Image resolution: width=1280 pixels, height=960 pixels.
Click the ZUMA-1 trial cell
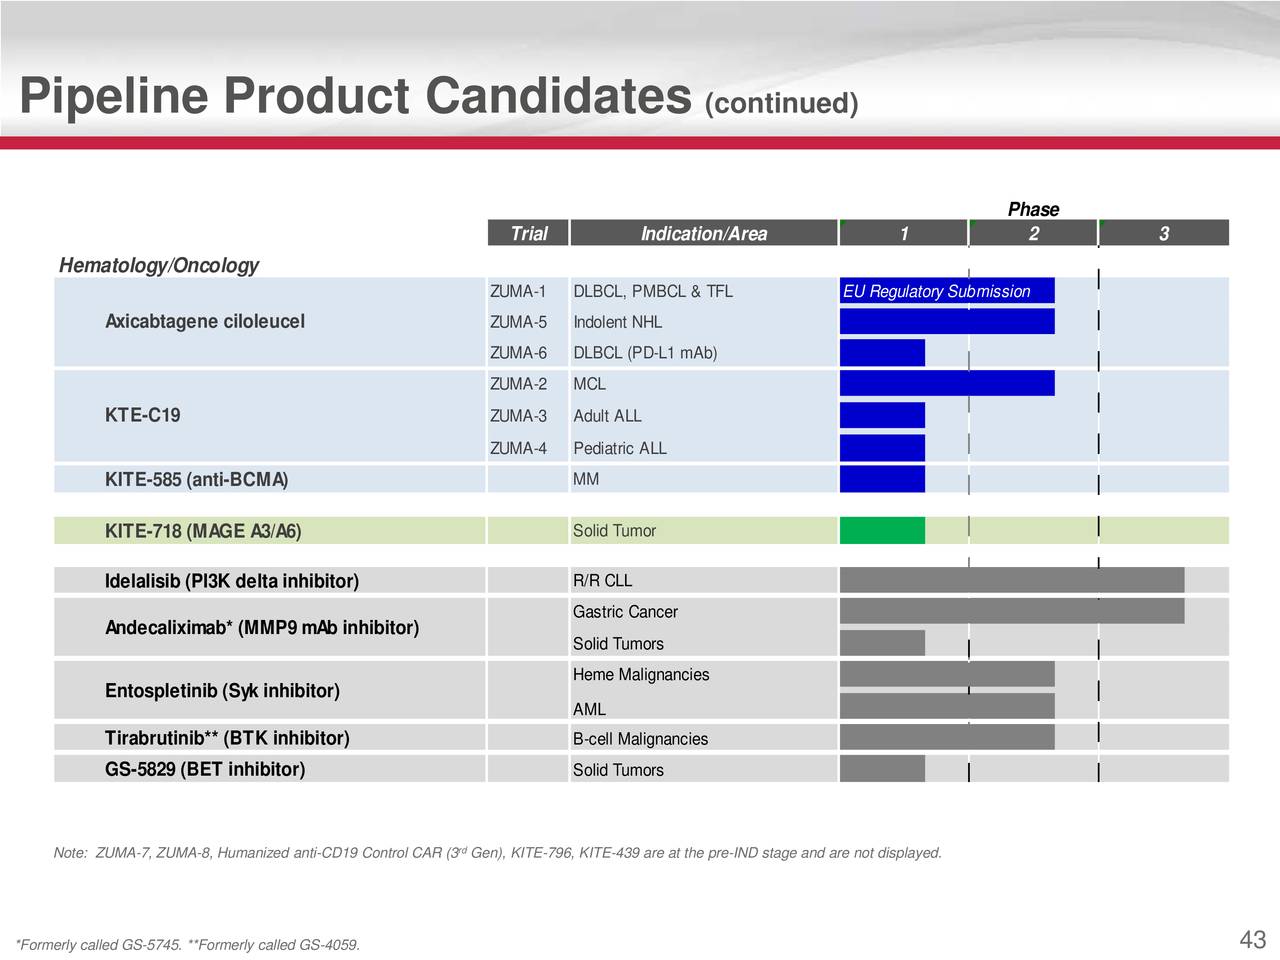(x=518, y=291)
